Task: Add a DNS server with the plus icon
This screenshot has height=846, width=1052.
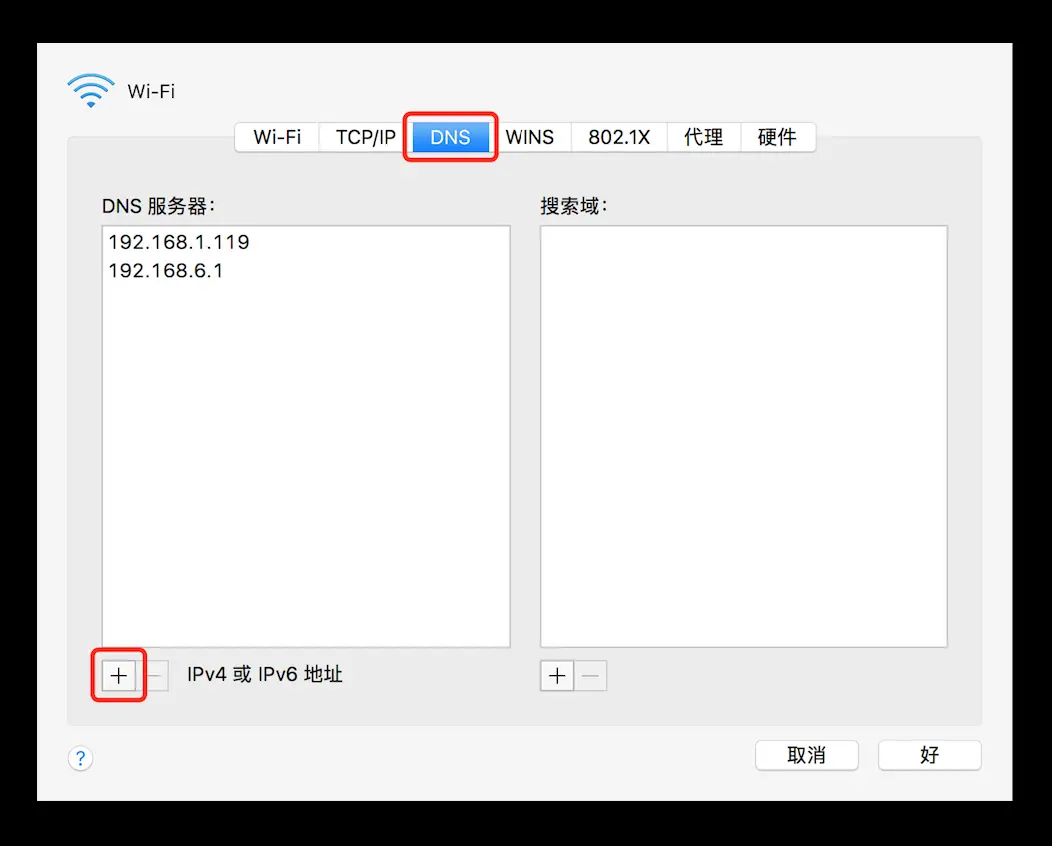Action: coord(117,675)
